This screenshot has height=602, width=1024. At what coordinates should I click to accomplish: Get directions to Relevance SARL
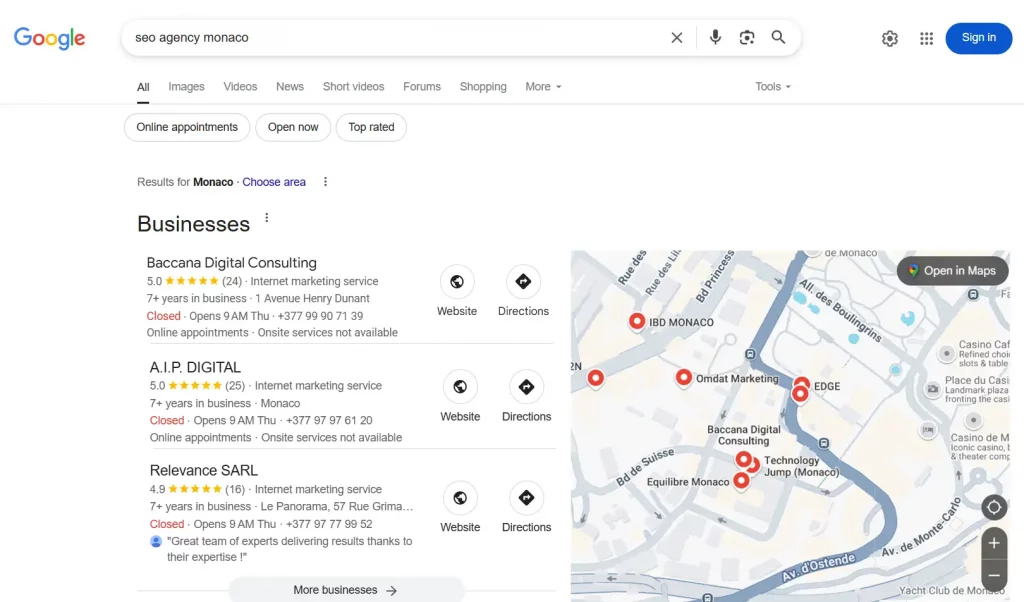click(x=526, y=498)
